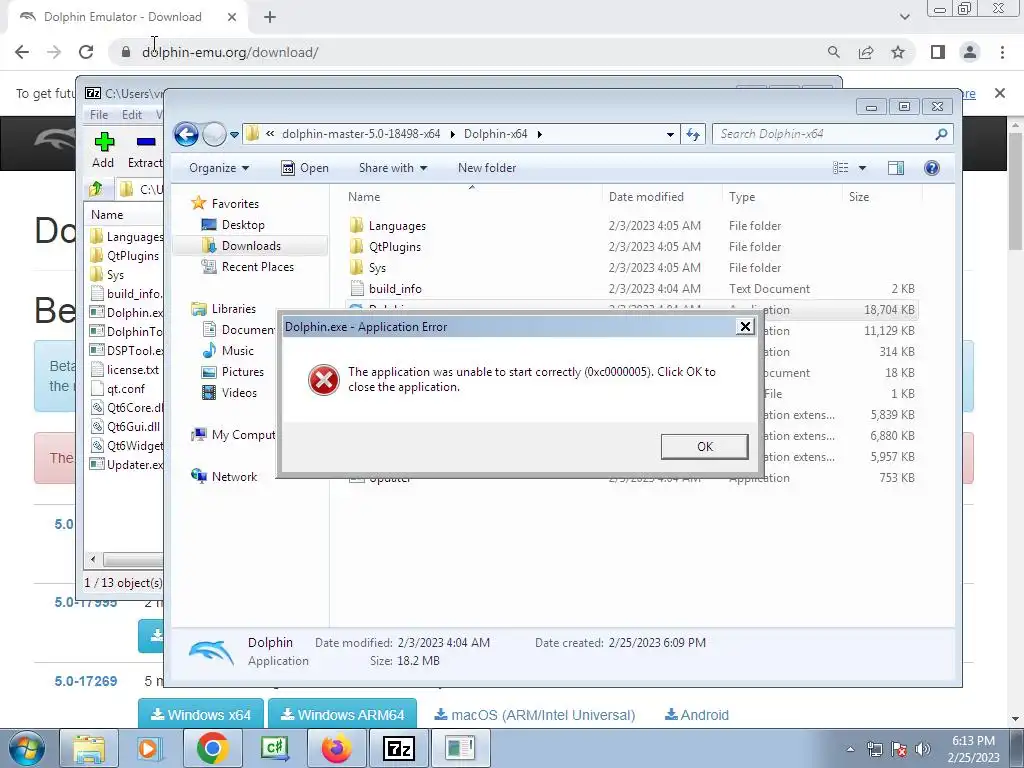
Task: Sort by Type column header
Action: click(742, 197)
